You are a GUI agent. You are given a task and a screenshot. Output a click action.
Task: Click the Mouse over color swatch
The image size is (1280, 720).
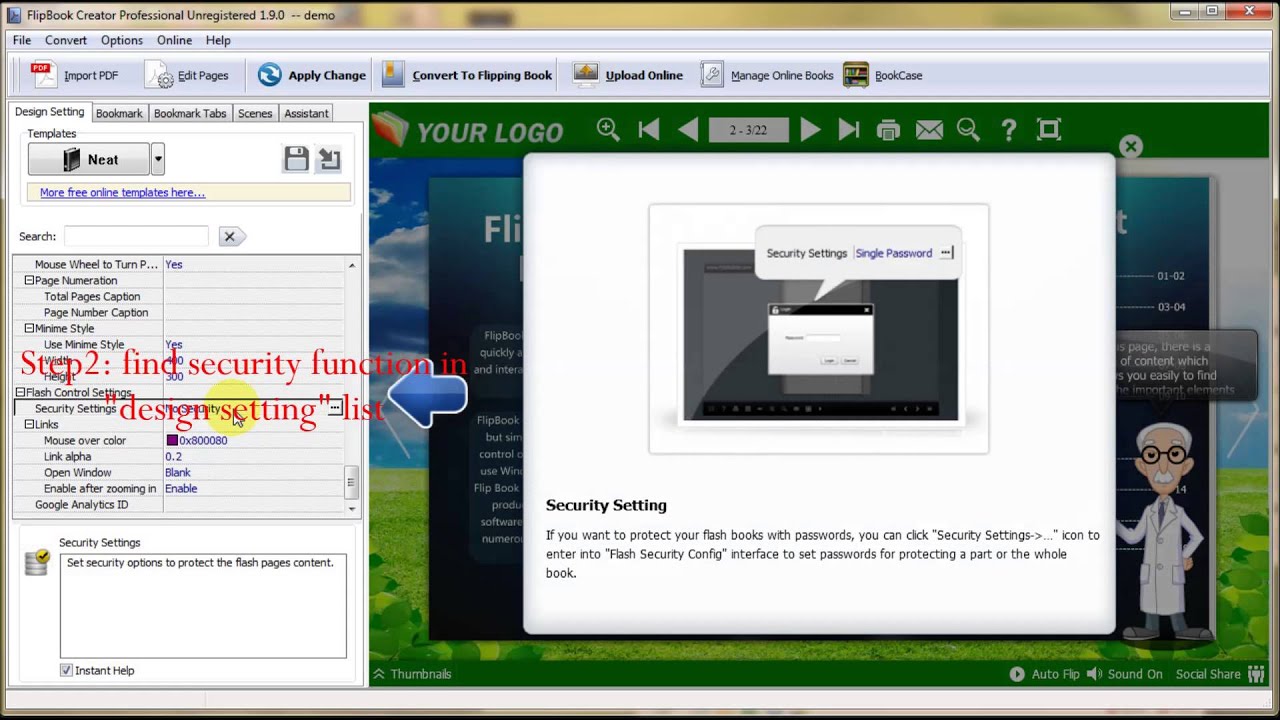click(172, 440)
